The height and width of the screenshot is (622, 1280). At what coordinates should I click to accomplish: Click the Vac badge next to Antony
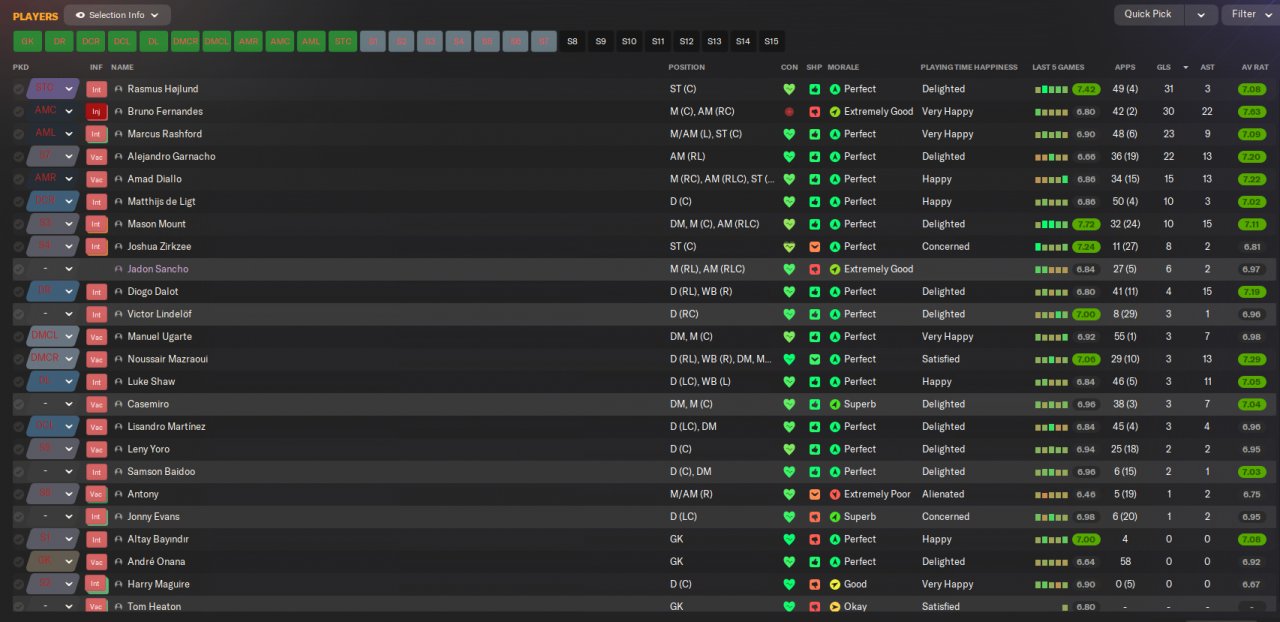click(x=97, y=494)
